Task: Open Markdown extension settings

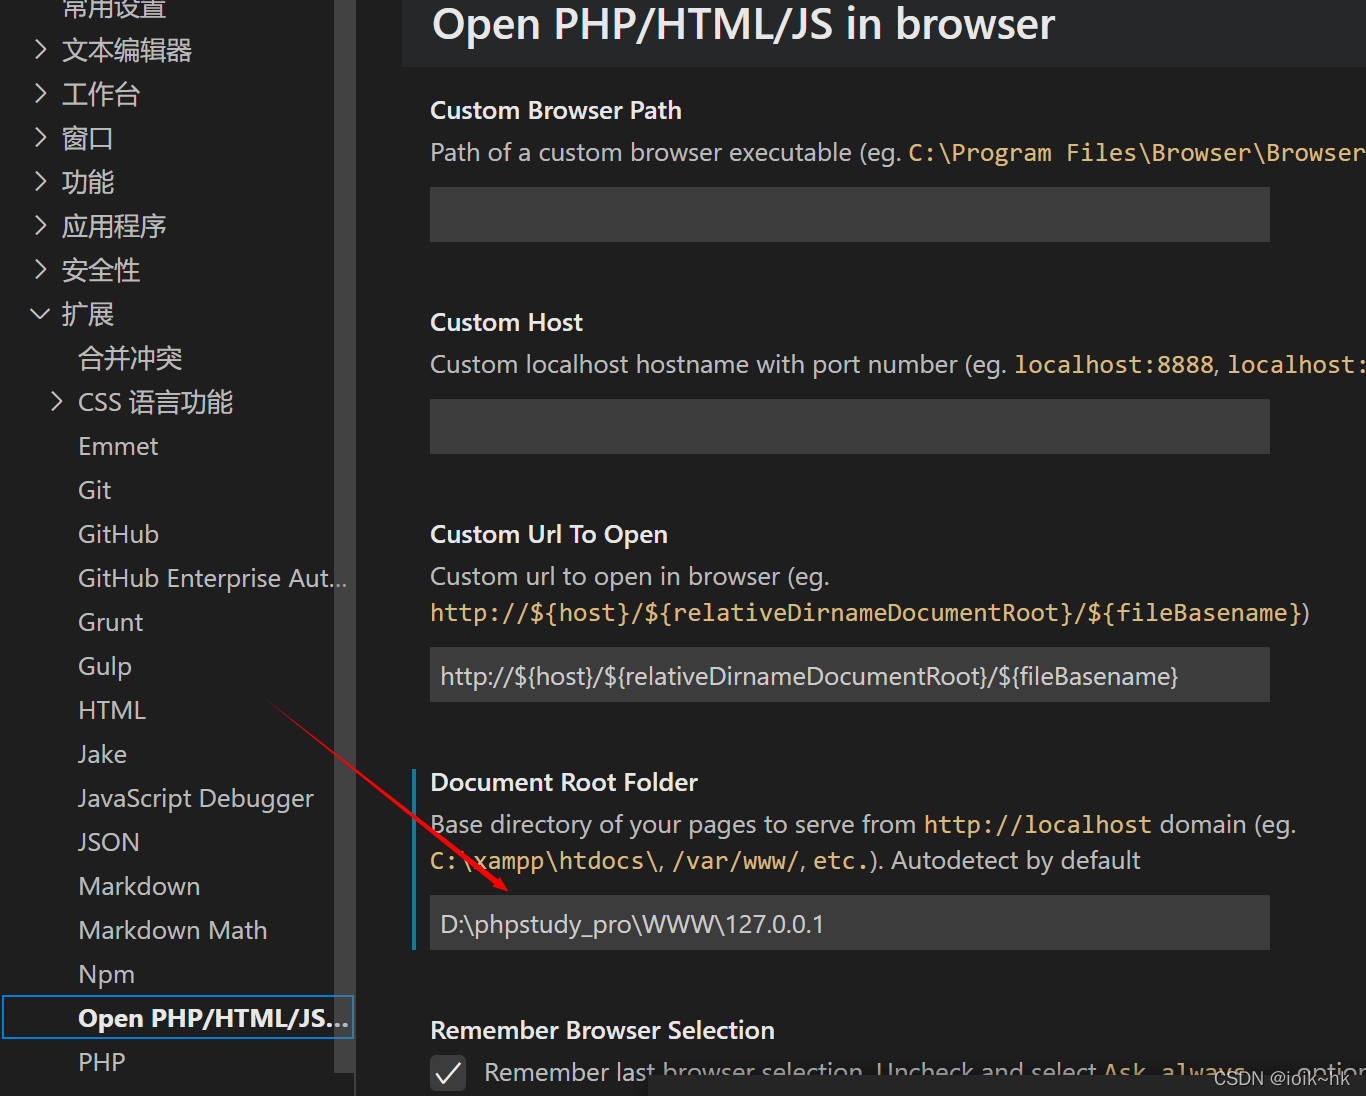Action: (x=139, y=886)
